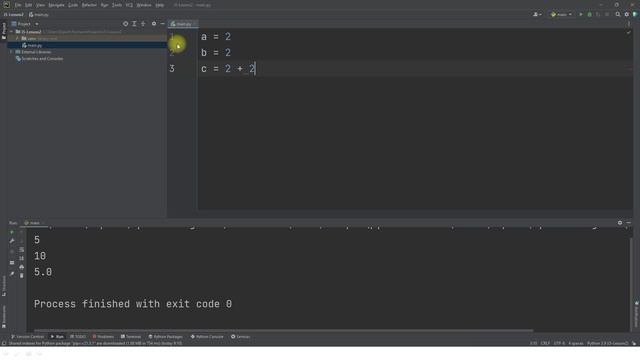Toggle soft-wrap in Run console

tap(22, 249)
